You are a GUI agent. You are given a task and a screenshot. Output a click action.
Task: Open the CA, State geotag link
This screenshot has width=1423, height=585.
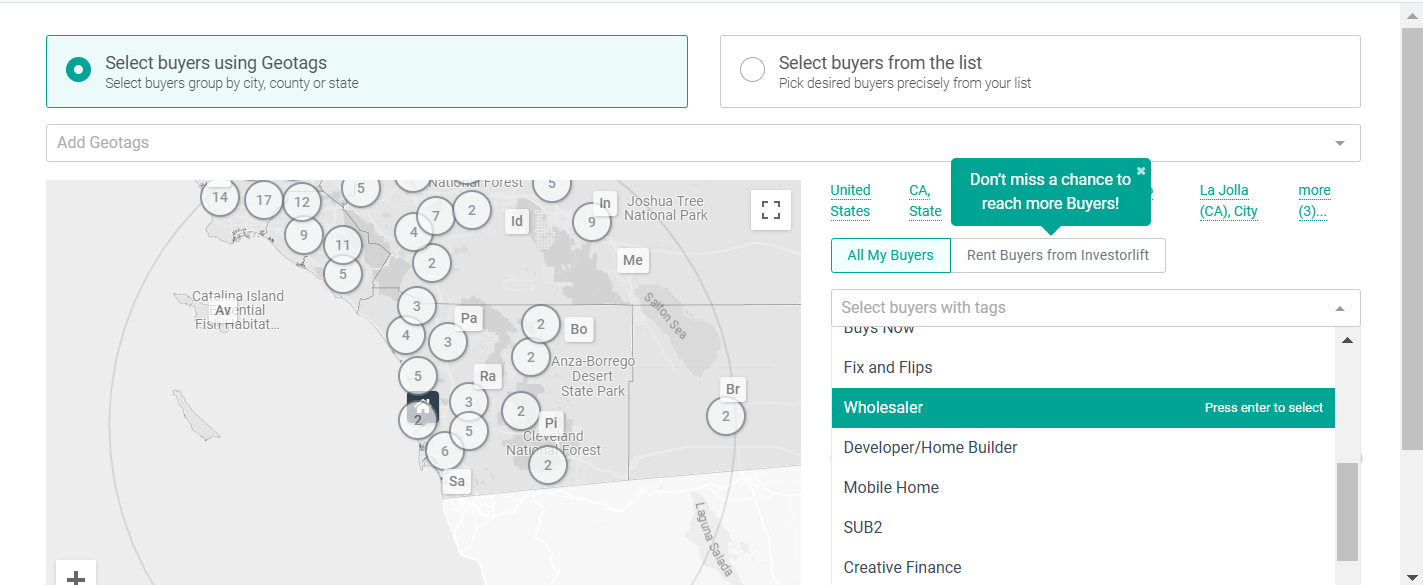[925, 200]
